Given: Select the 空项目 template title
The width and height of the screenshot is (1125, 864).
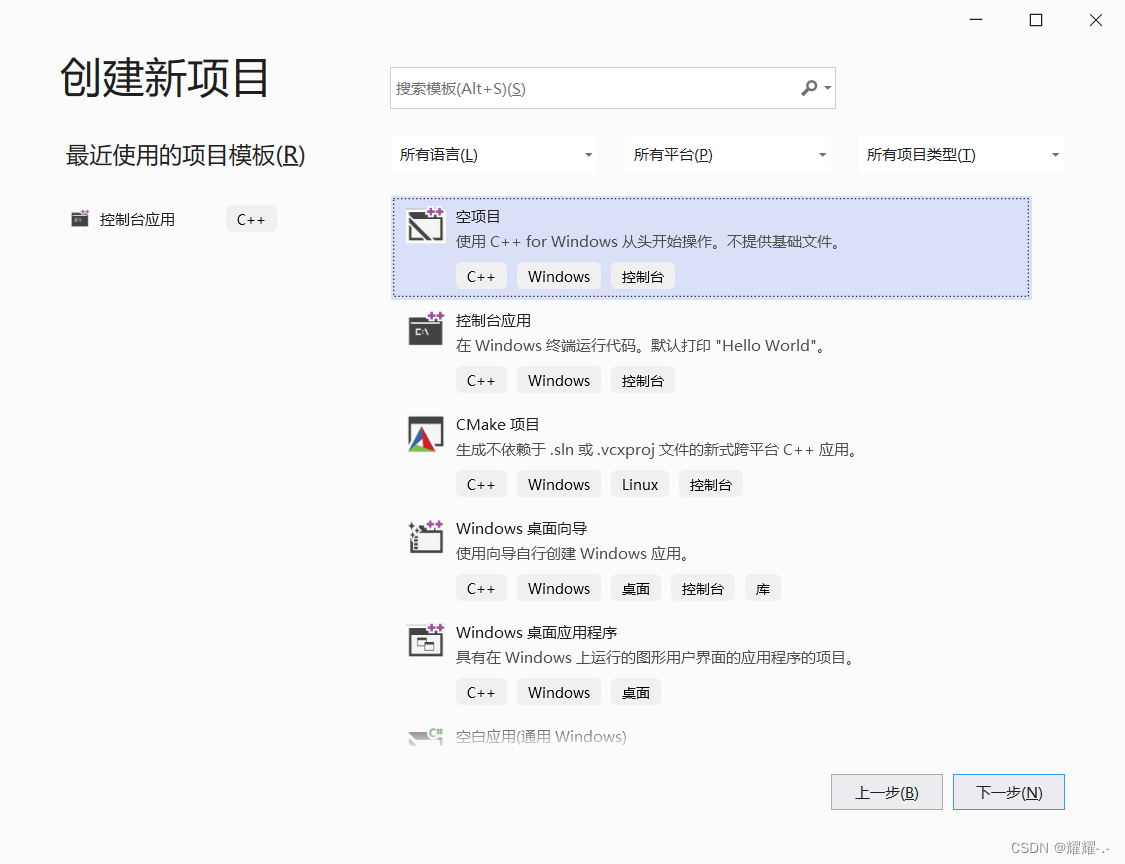Looking at the screenshot, I should click(478, 217).
